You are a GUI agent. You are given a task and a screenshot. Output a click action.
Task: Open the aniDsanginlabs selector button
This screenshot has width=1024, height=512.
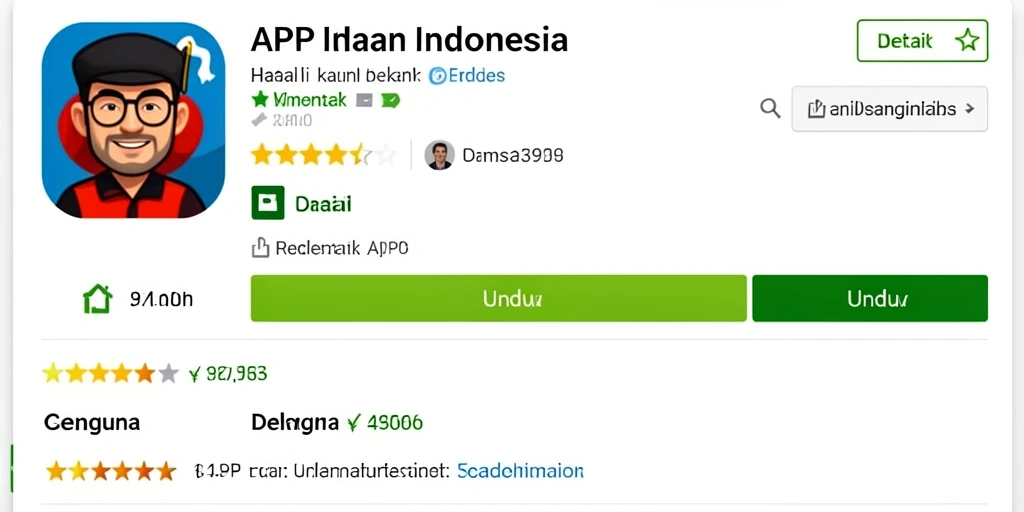[889, 109]
